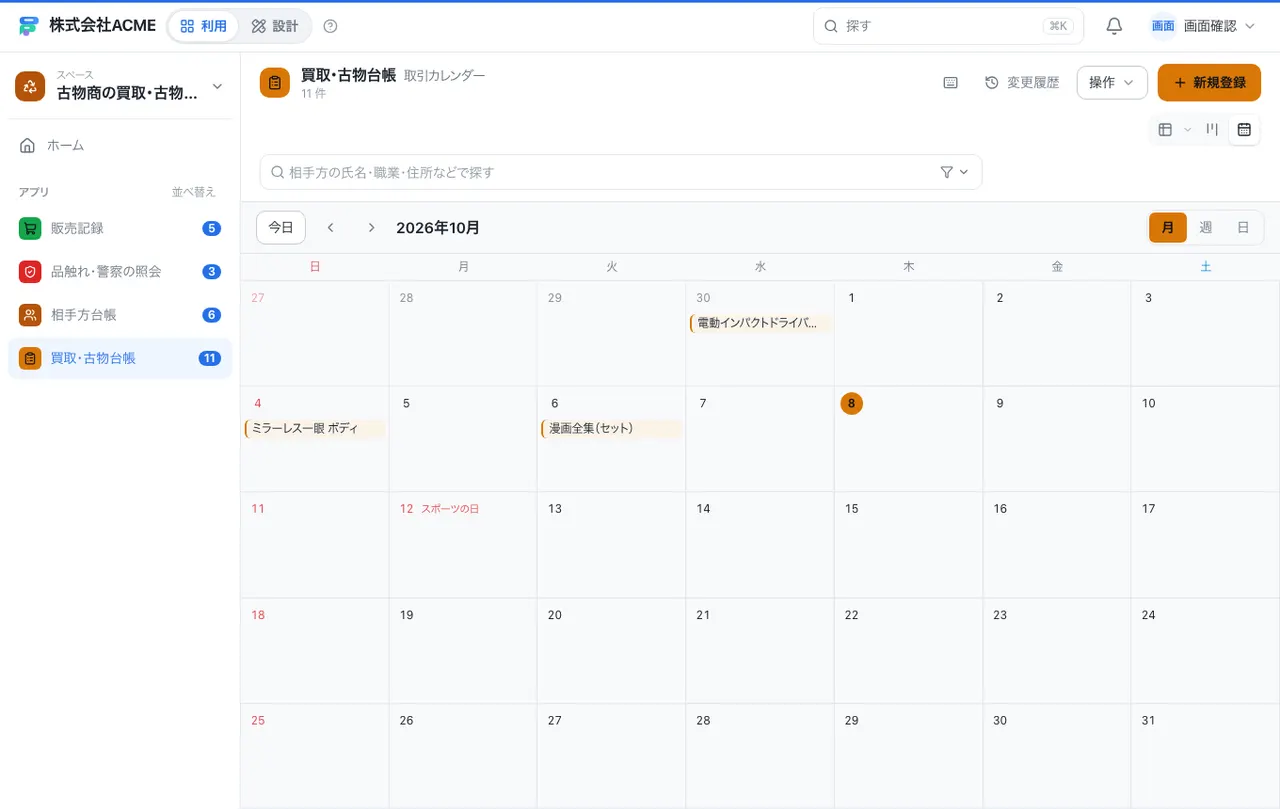
Task: Click date 22 in calendar
Action: (x=852, y=615)
